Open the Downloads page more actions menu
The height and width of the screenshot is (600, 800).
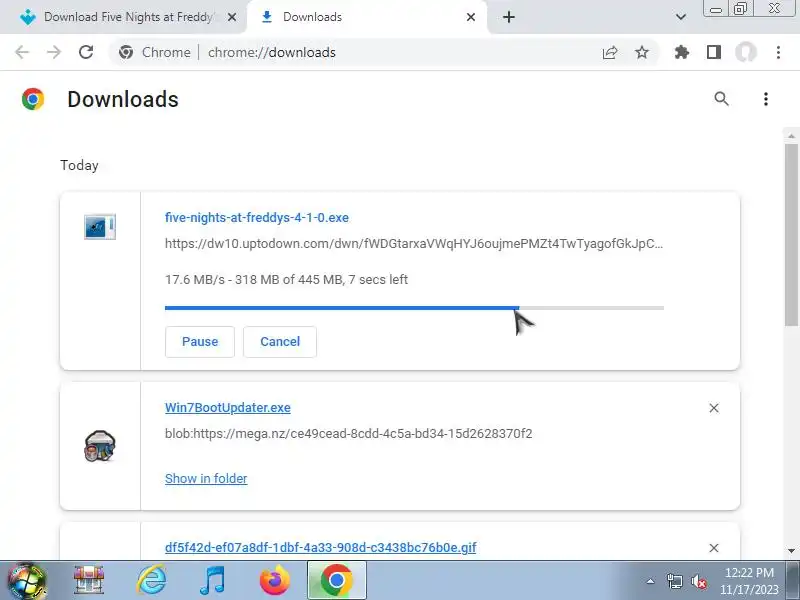click(x=765, y=99)
